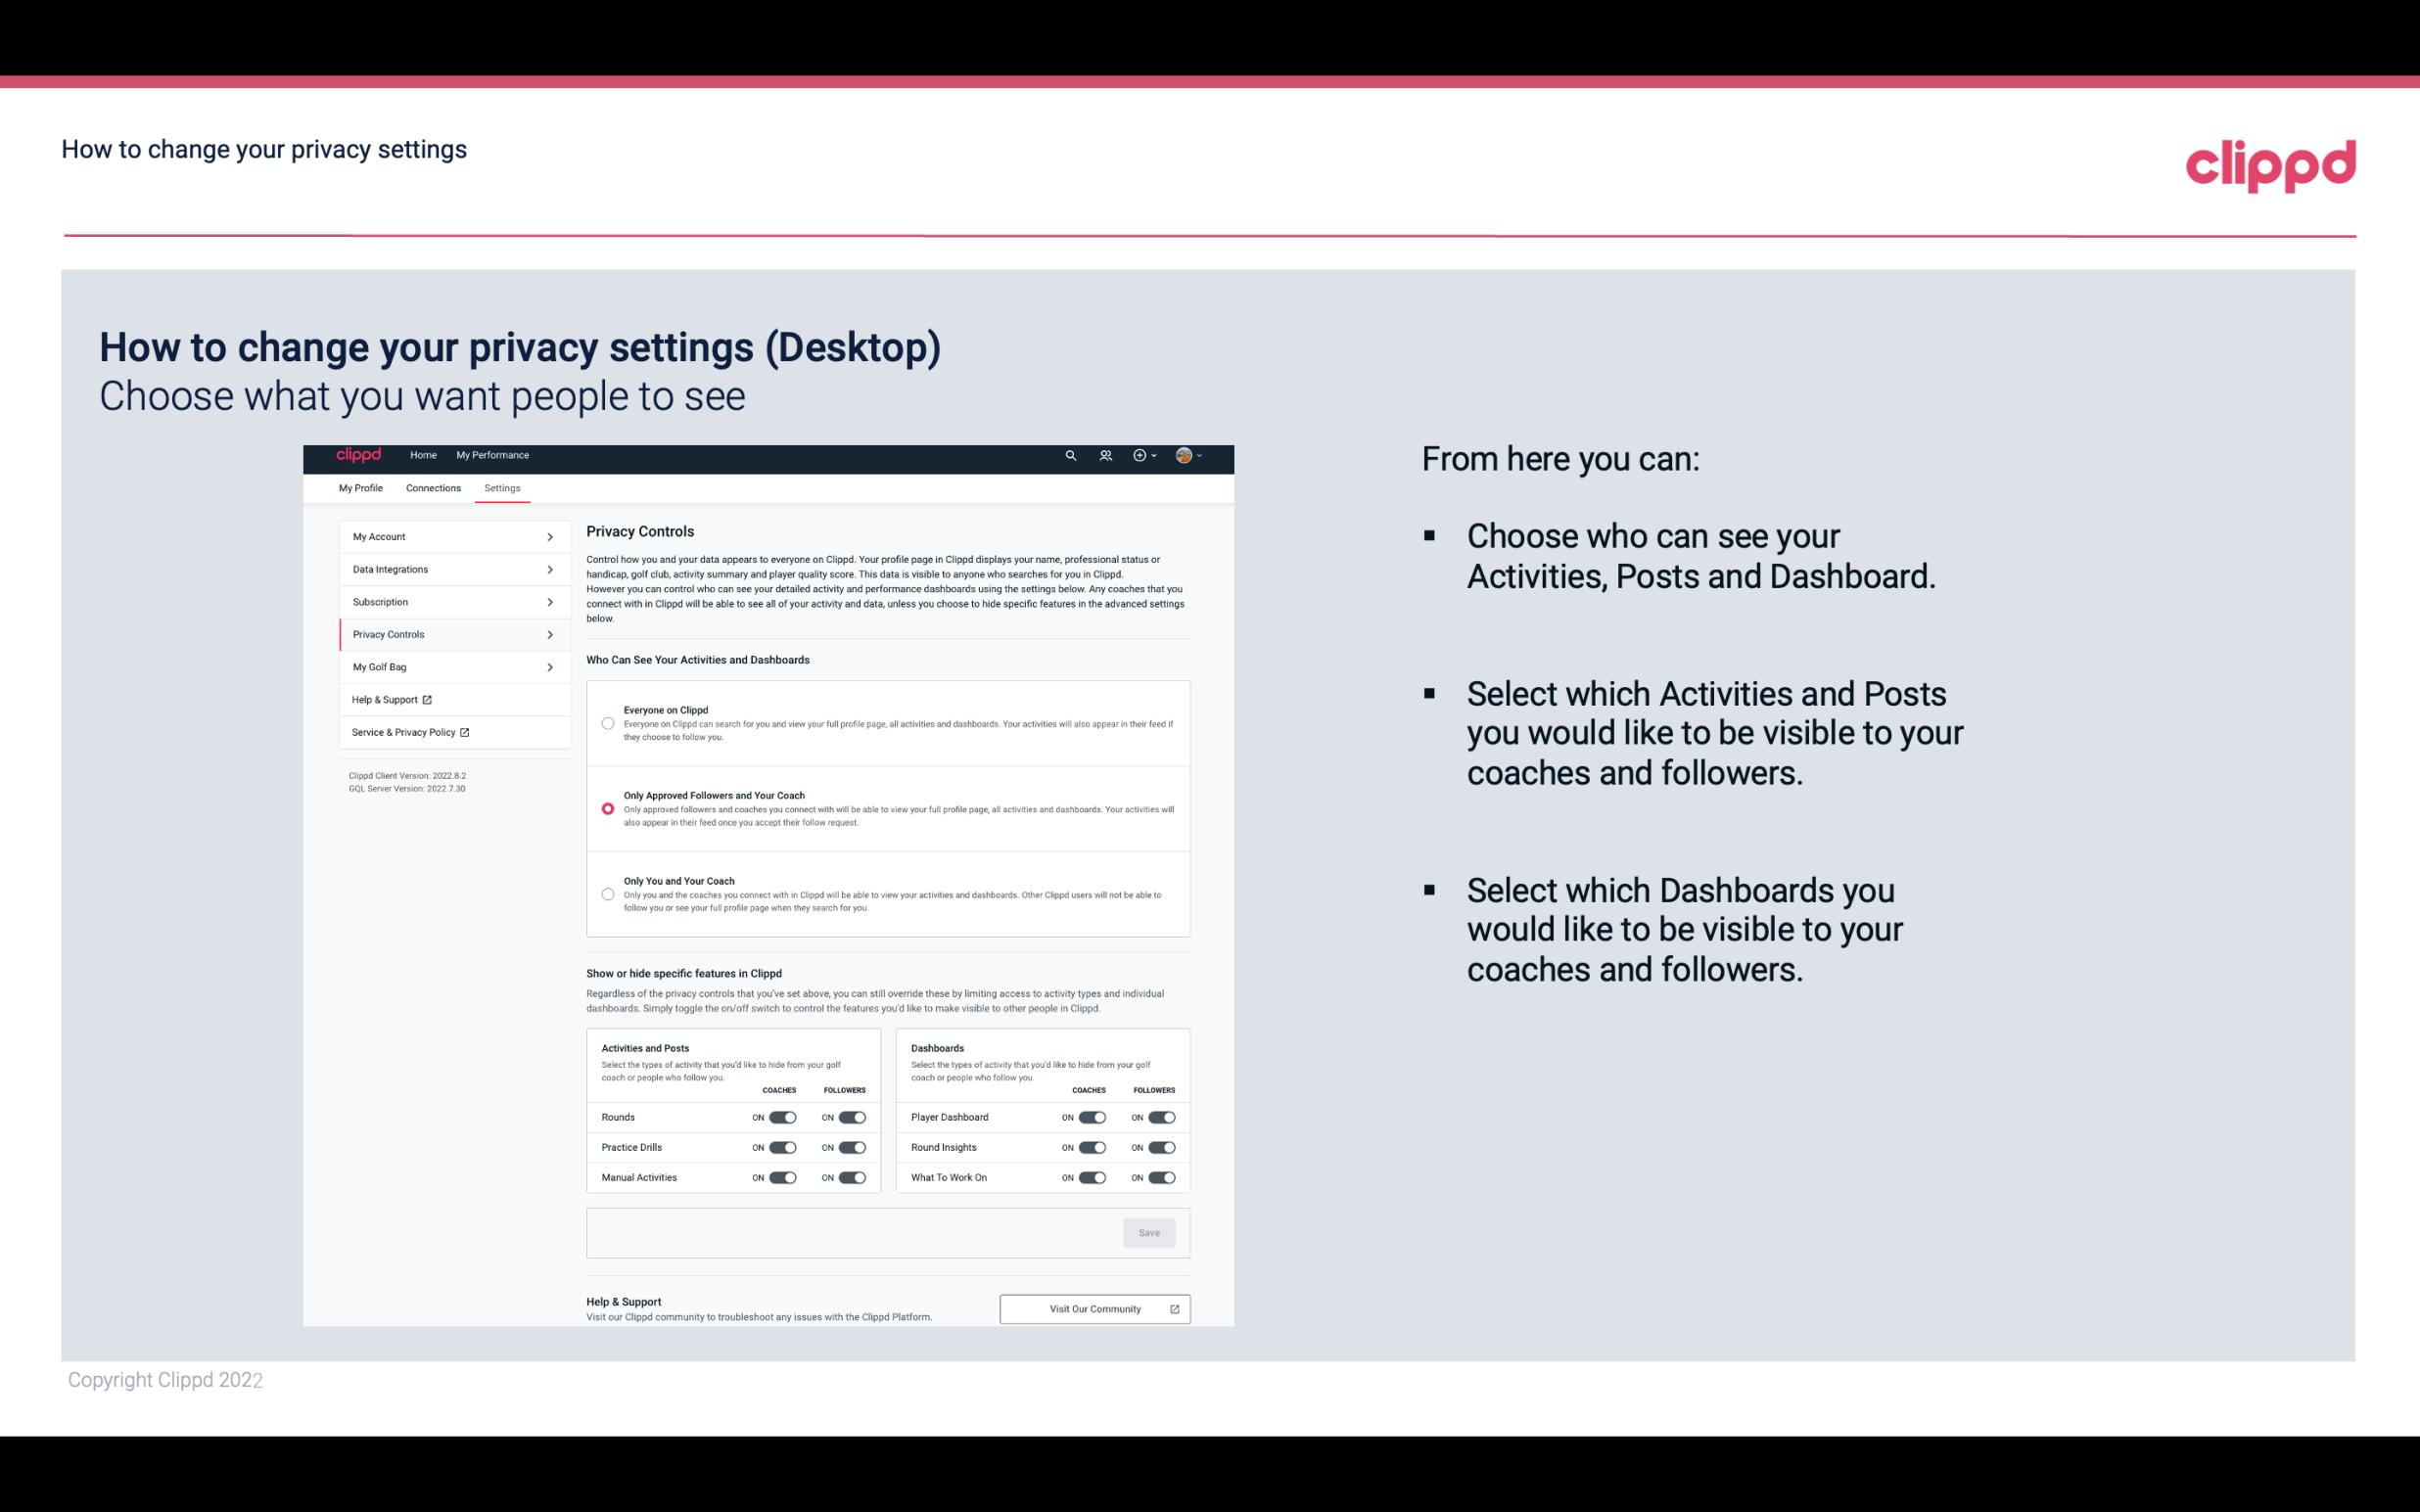Select Everyone on Clippd radio option
The image size is (2420, 1512).
point(606,723)
